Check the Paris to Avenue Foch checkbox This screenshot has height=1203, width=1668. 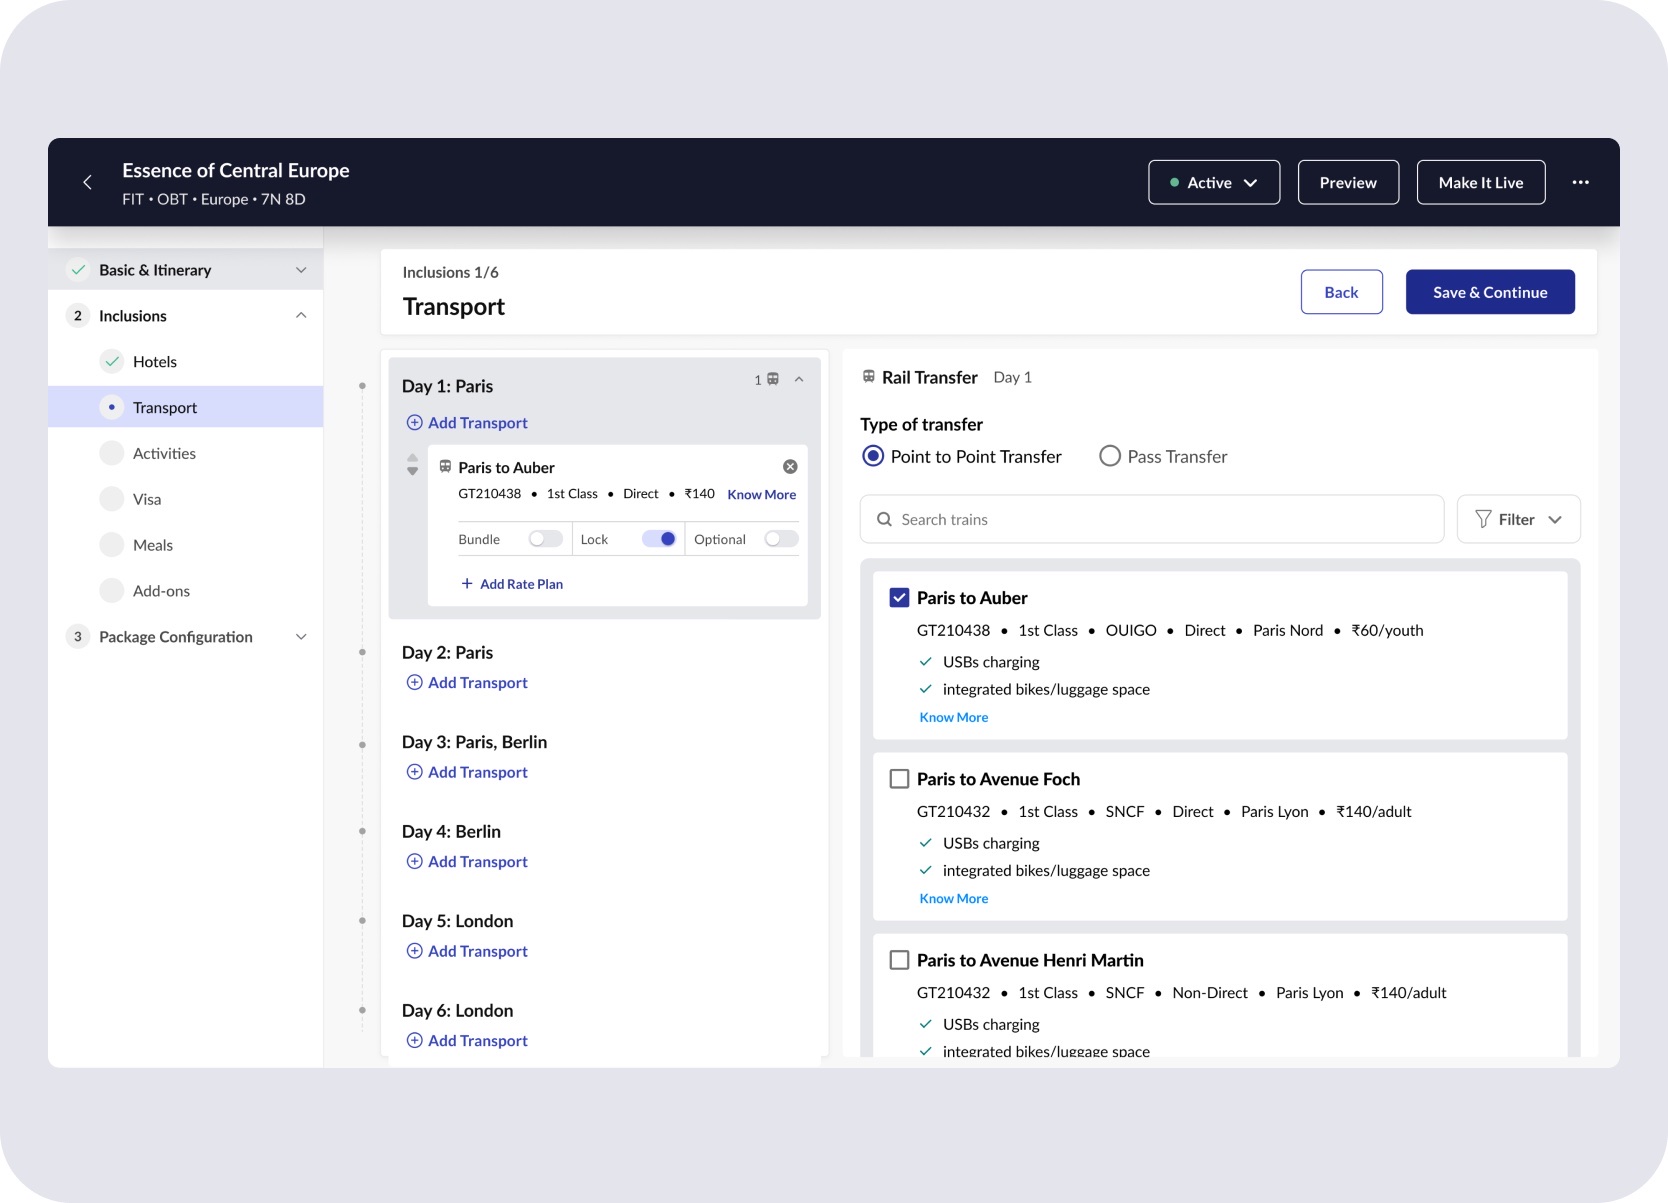899,779
